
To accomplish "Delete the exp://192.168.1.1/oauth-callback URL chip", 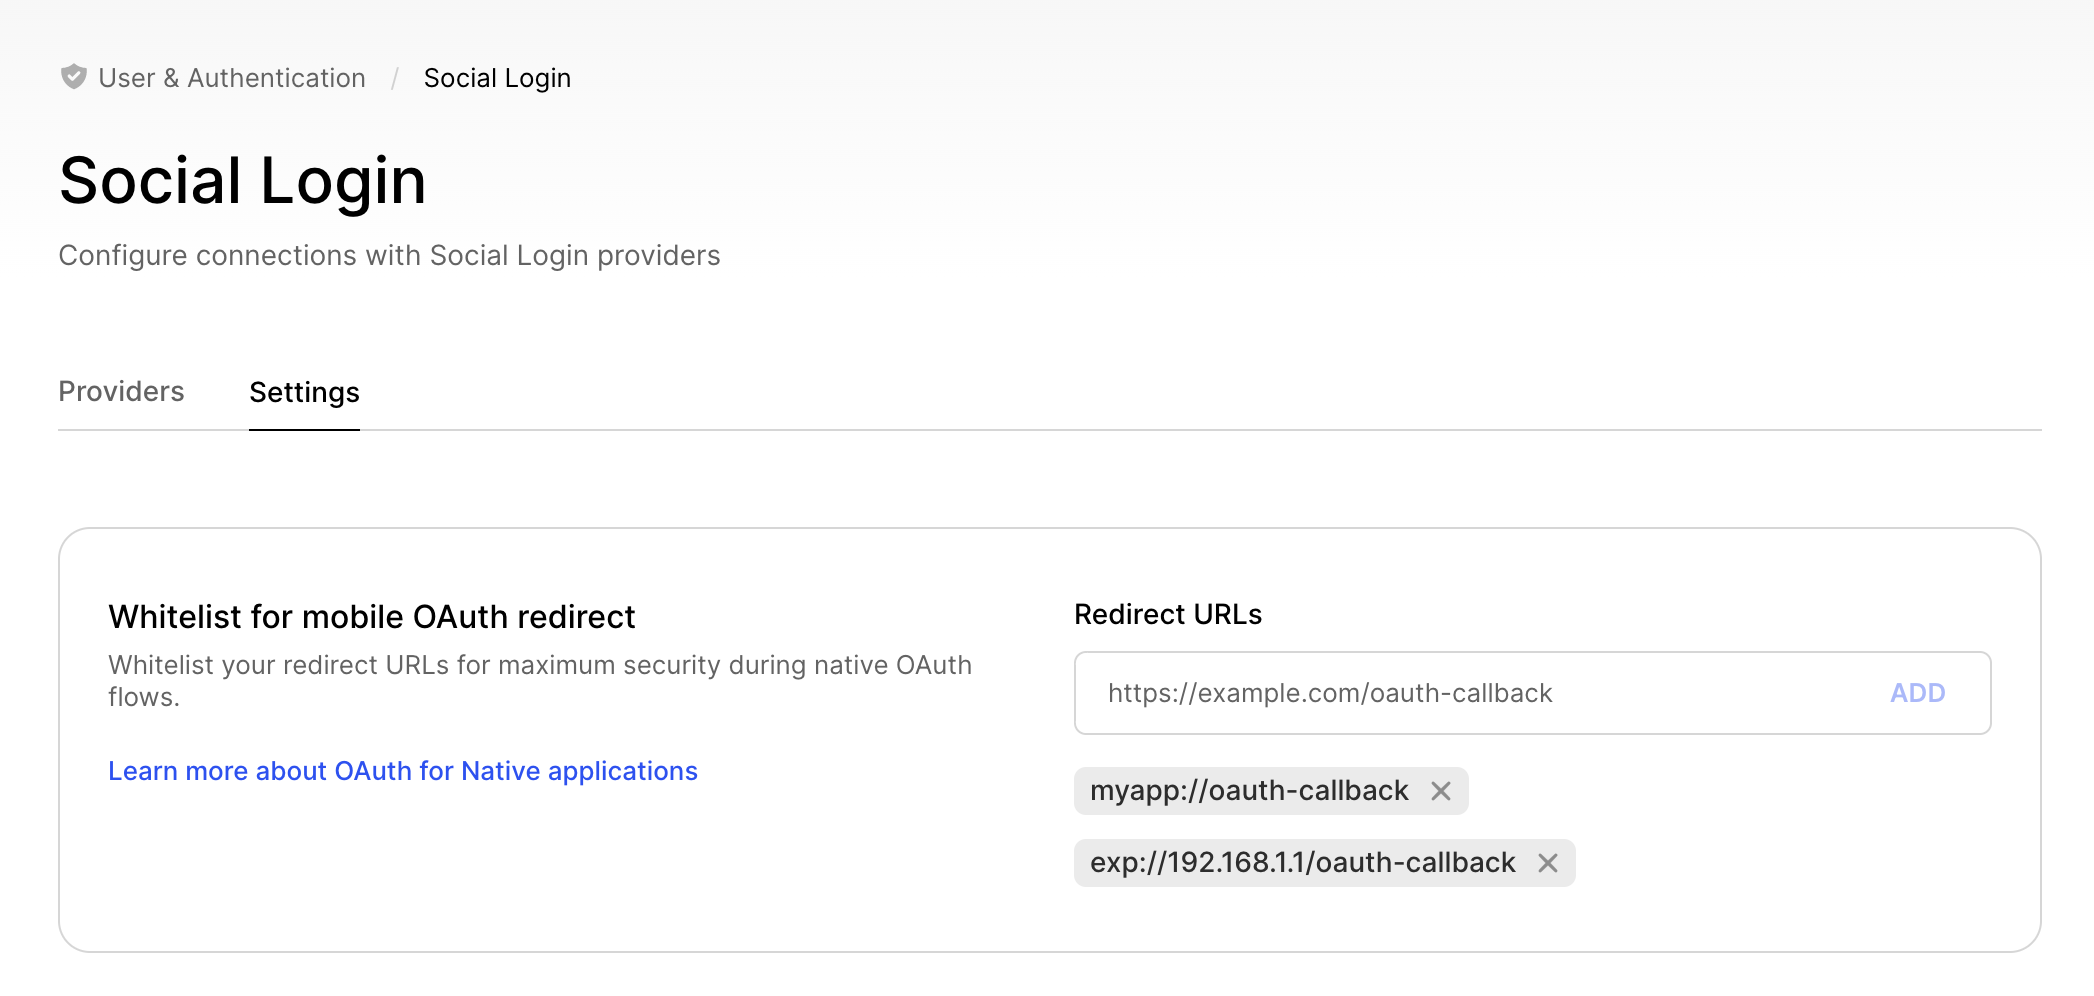I will click(x=1547, y=863).
